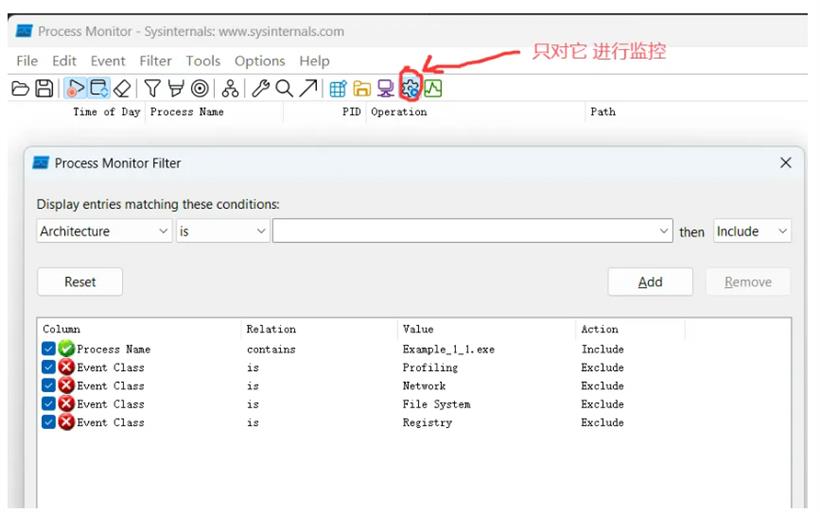Image resolution: width=820 pixels, height=512 pixels.
Task: Select the 'contains' relation cell
Action: (x=271, y=349)
